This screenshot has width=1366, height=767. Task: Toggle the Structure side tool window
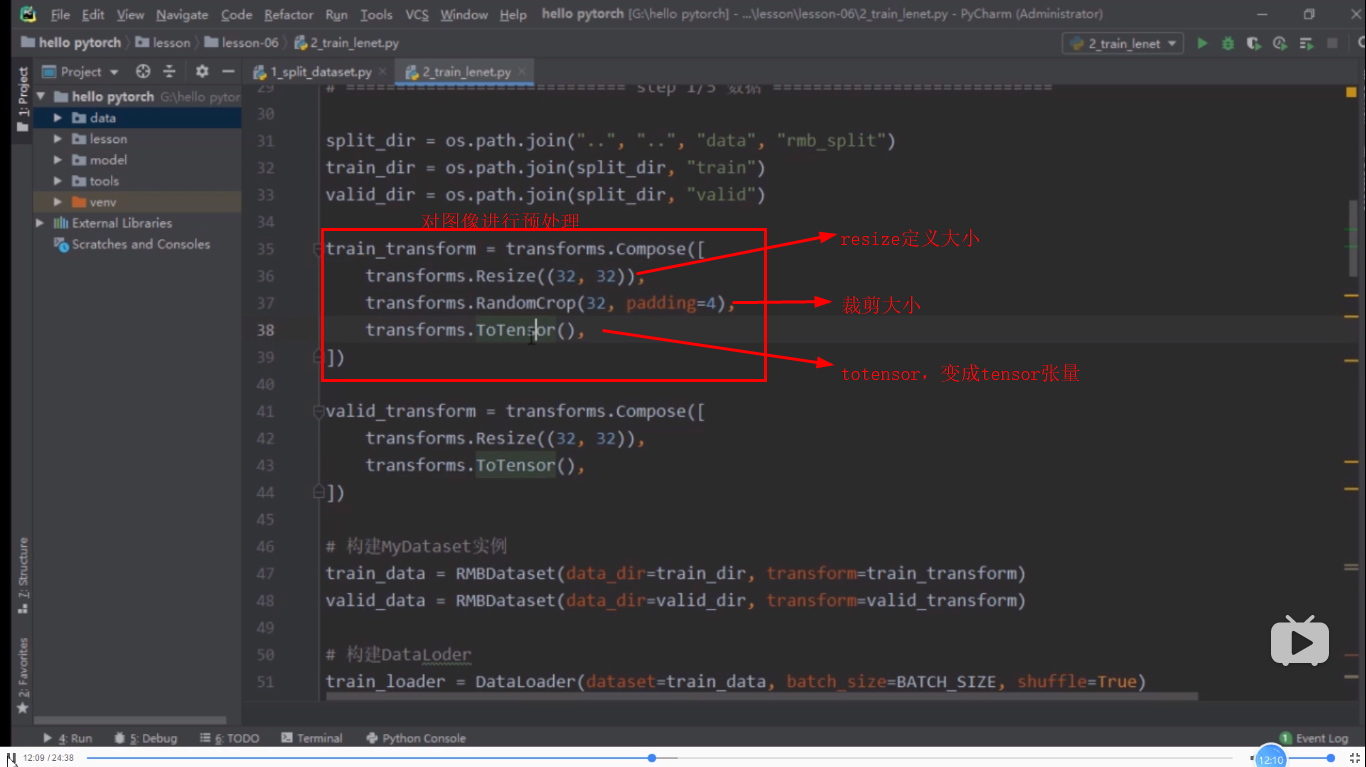point(22,576)
